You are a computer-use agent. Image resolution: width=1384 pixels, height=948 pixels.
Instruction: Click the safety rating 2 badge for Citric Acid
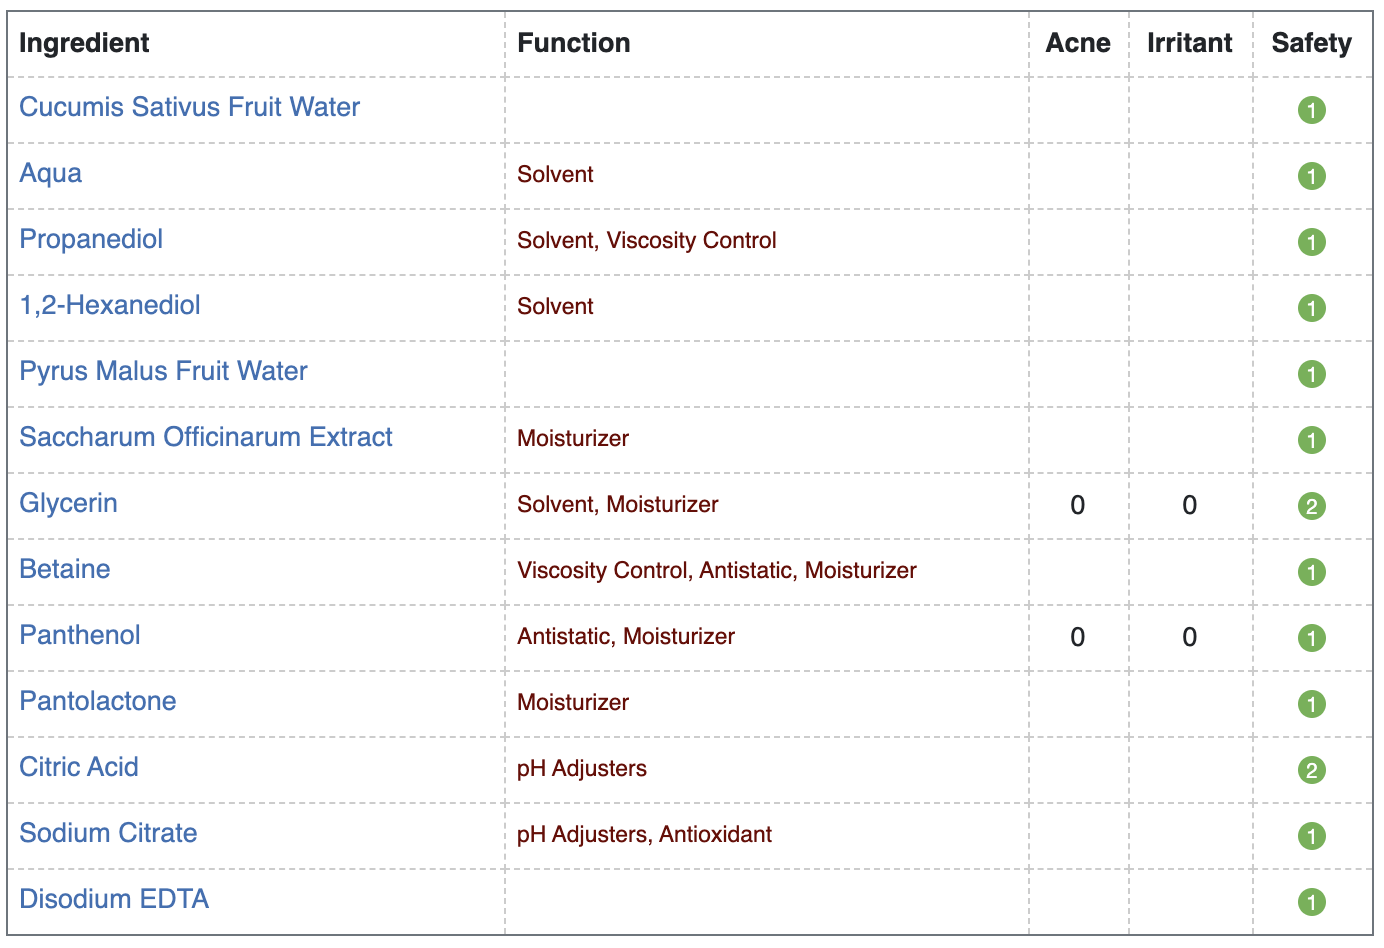[x=1311, y=770]
